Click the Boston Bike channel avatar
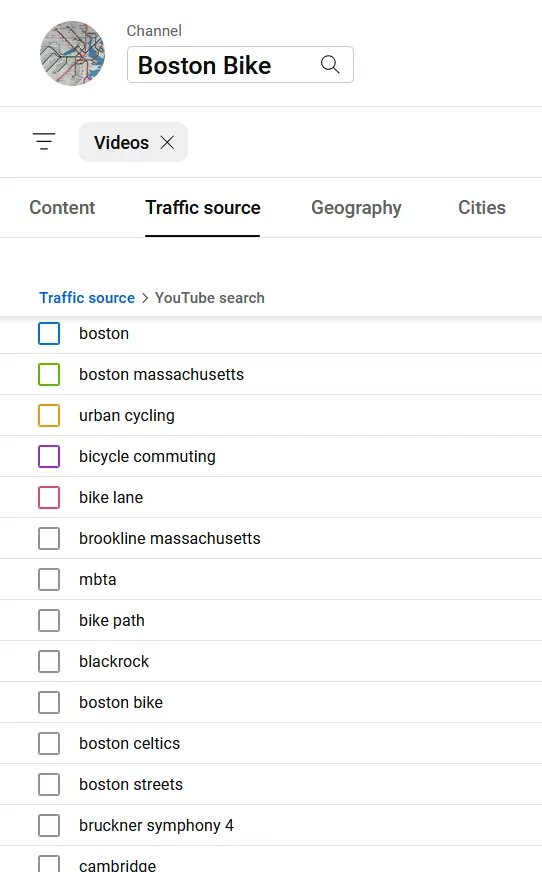Screen dimensions: 542x872 (72, 53)
